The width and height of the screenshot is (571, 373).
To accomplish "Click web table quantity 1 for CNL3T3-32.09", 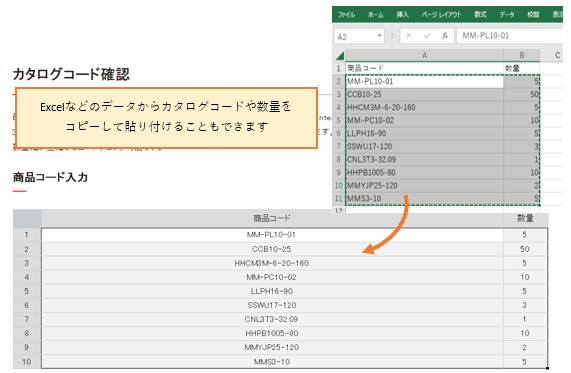I will pyautogui.click(x=525, y=319).
